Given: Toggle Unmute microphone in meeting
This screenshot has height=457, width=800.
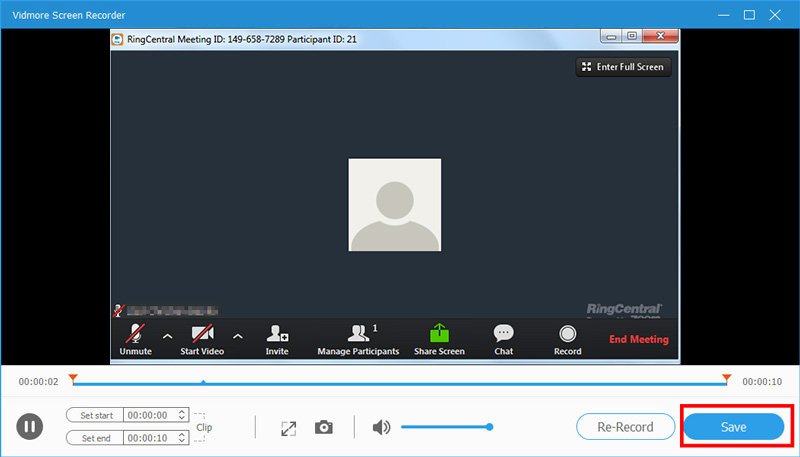Looking at the screenshot, I should [x=135, y=335].
